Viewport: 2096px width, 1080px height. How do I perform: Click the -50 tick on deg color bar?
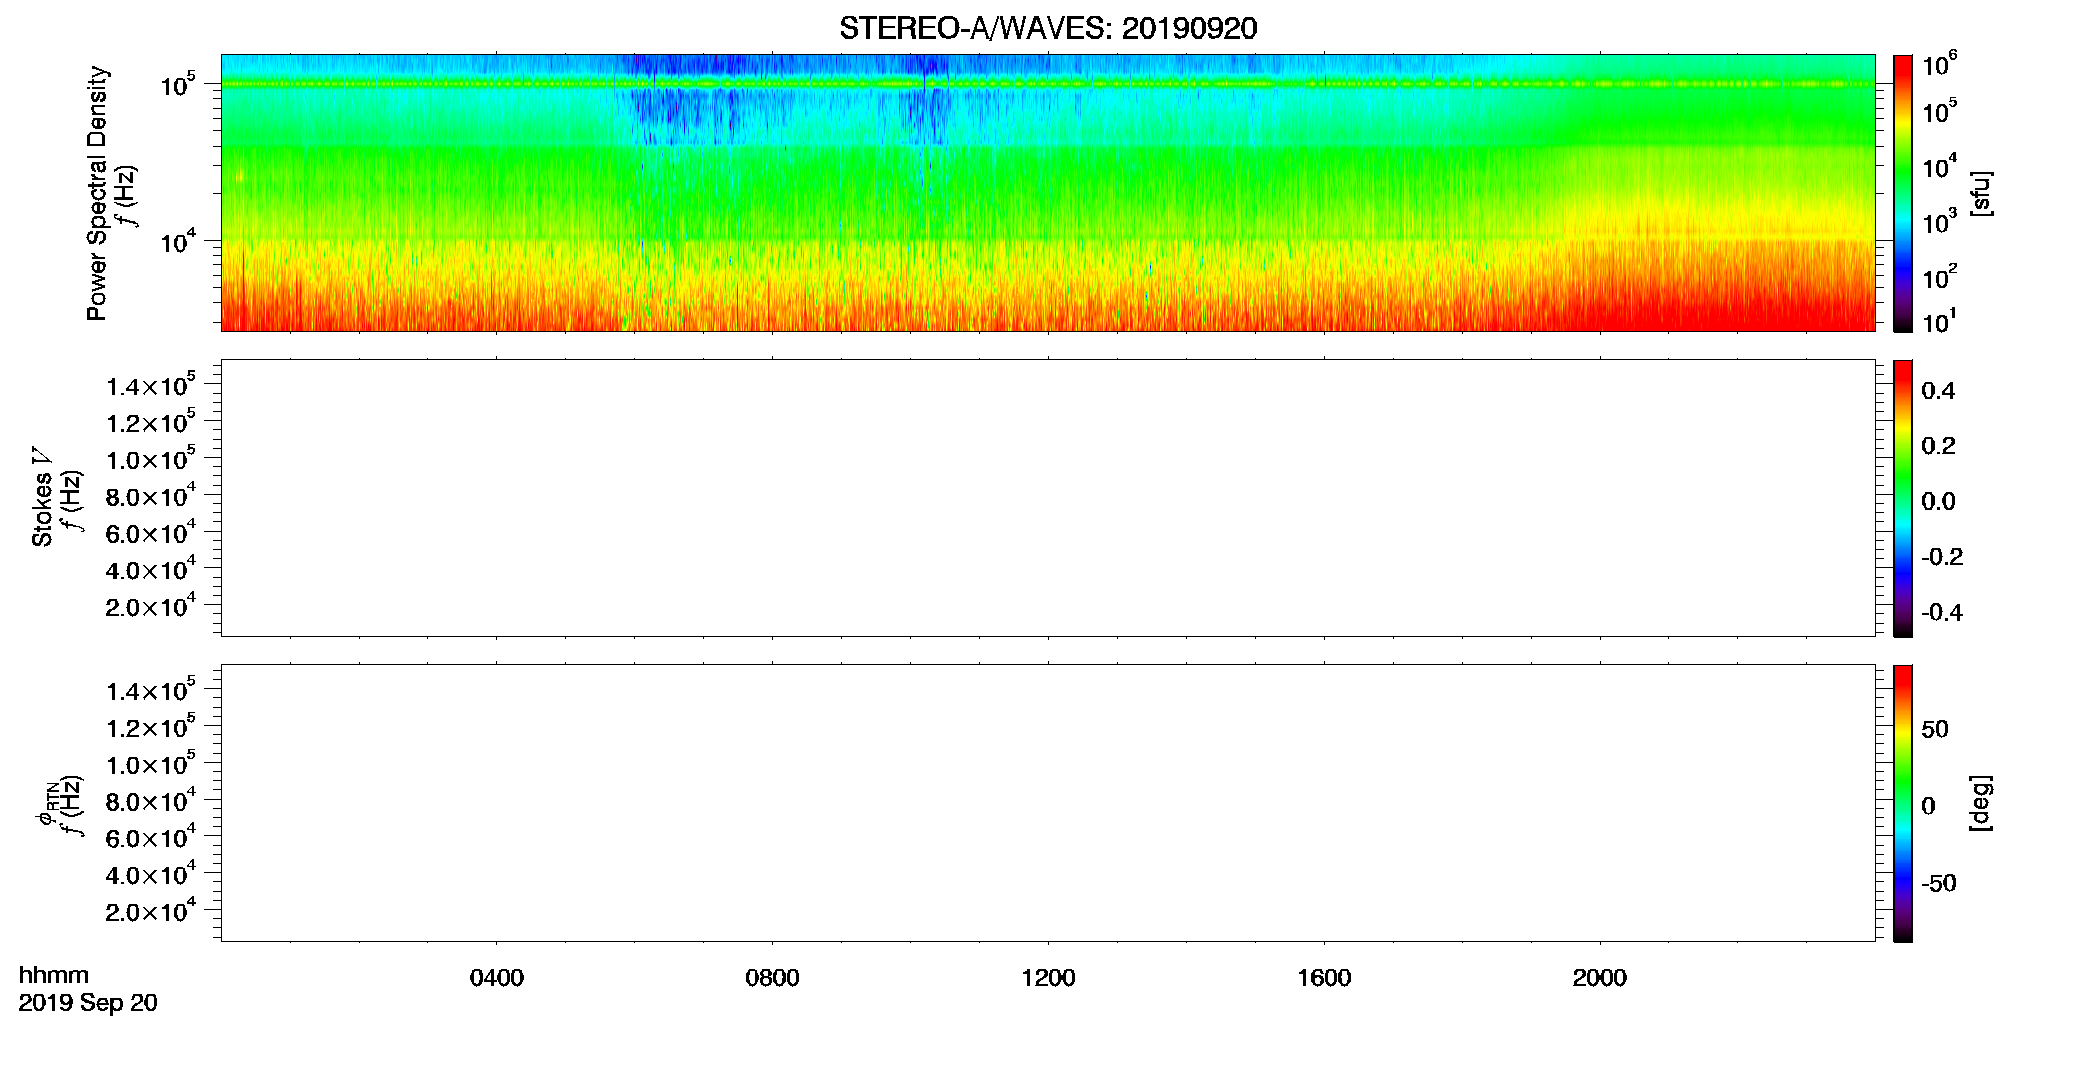click(x=1939, y=884)
